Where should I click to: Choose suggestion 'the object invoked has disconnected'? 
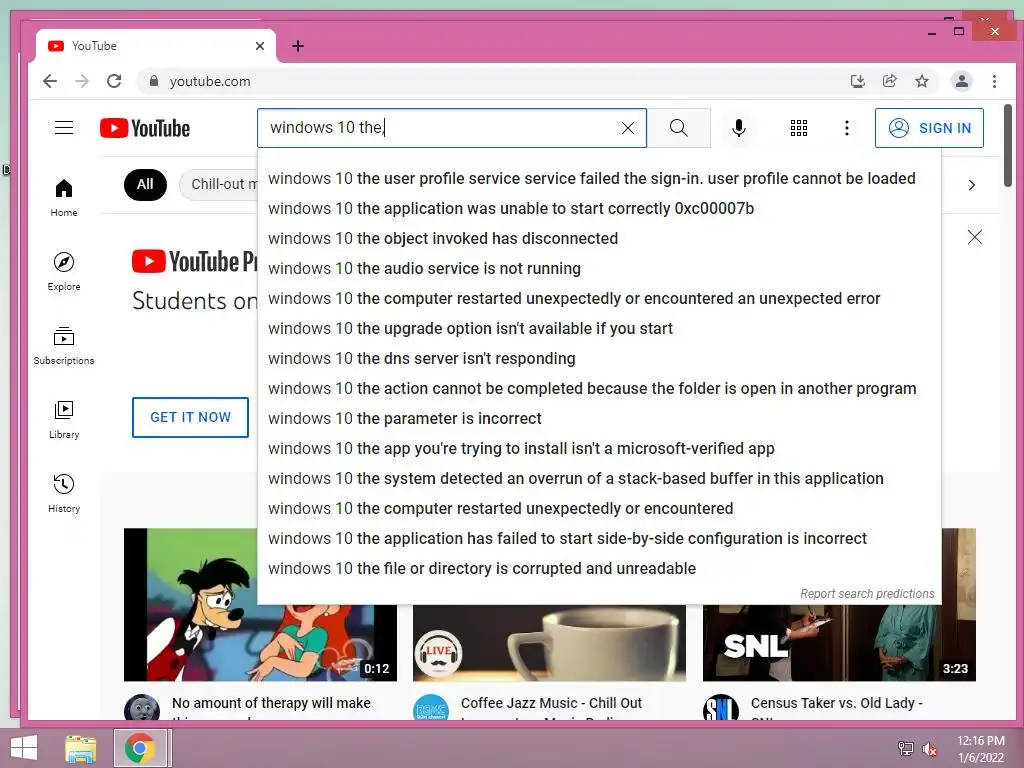coord(600,238)
